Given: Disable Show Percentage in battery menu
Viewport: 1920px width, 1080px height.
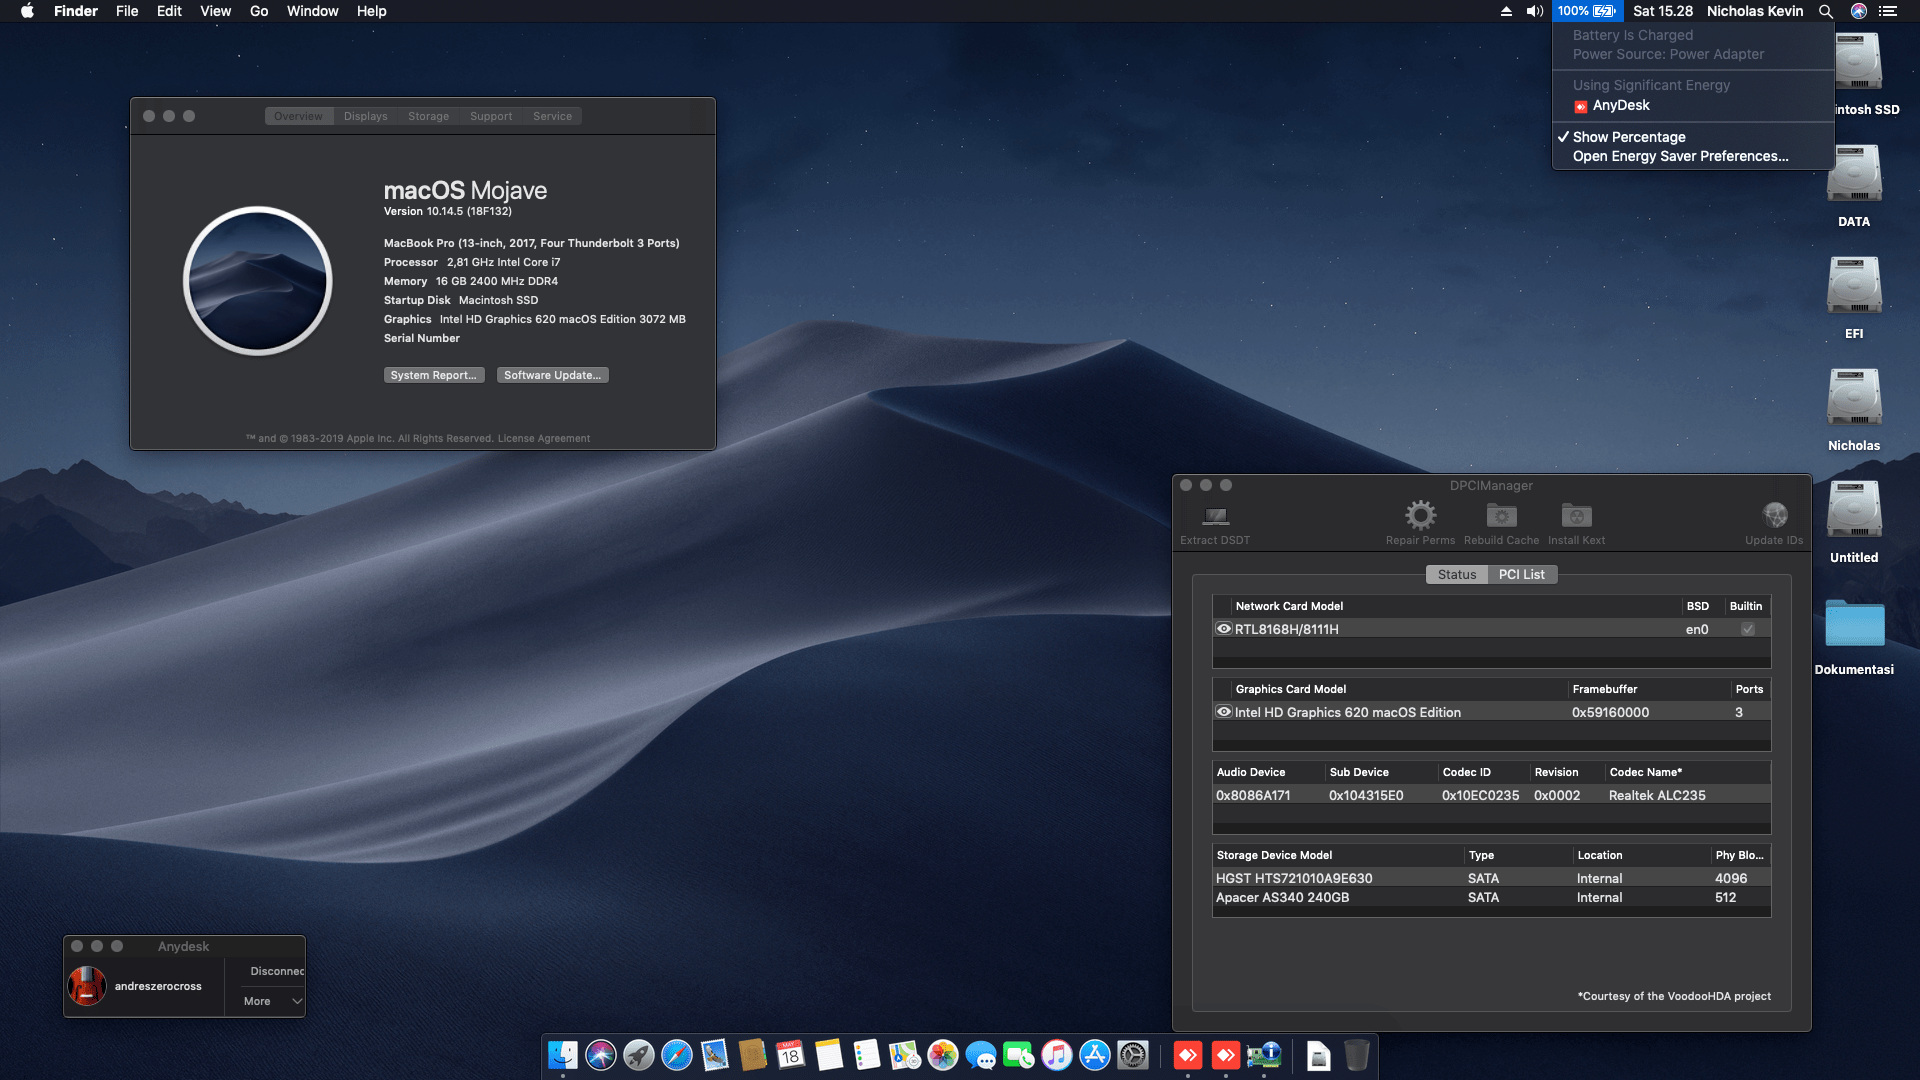Looking at the screenshot, I should click(x=1625, y=137).
